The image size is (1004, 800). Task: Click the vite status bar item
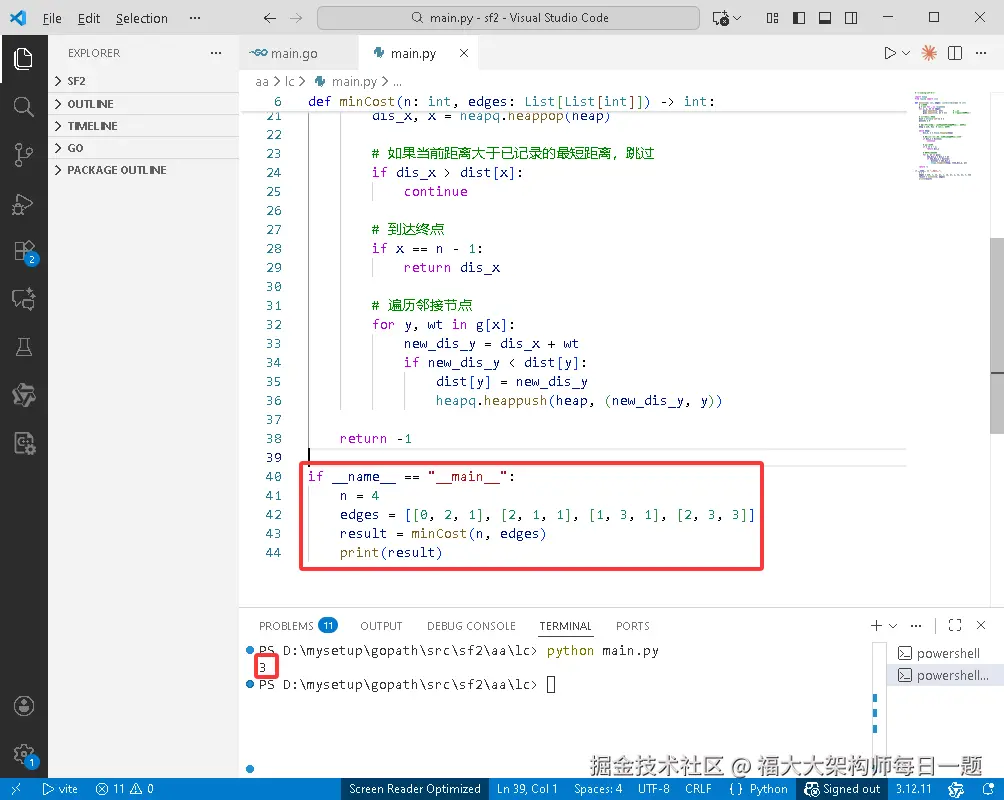[x=60, y=789]
